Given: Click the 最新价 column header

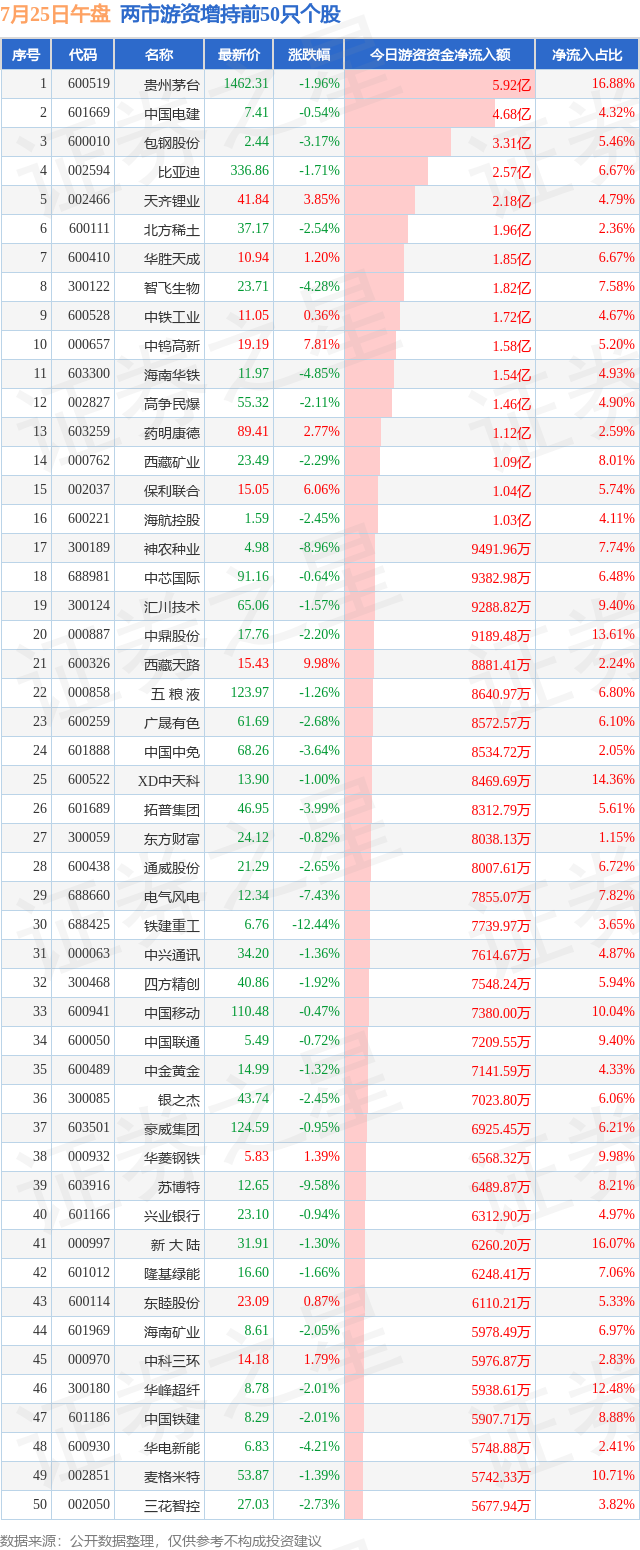Looking at the screenshot, I should (238, 55).
